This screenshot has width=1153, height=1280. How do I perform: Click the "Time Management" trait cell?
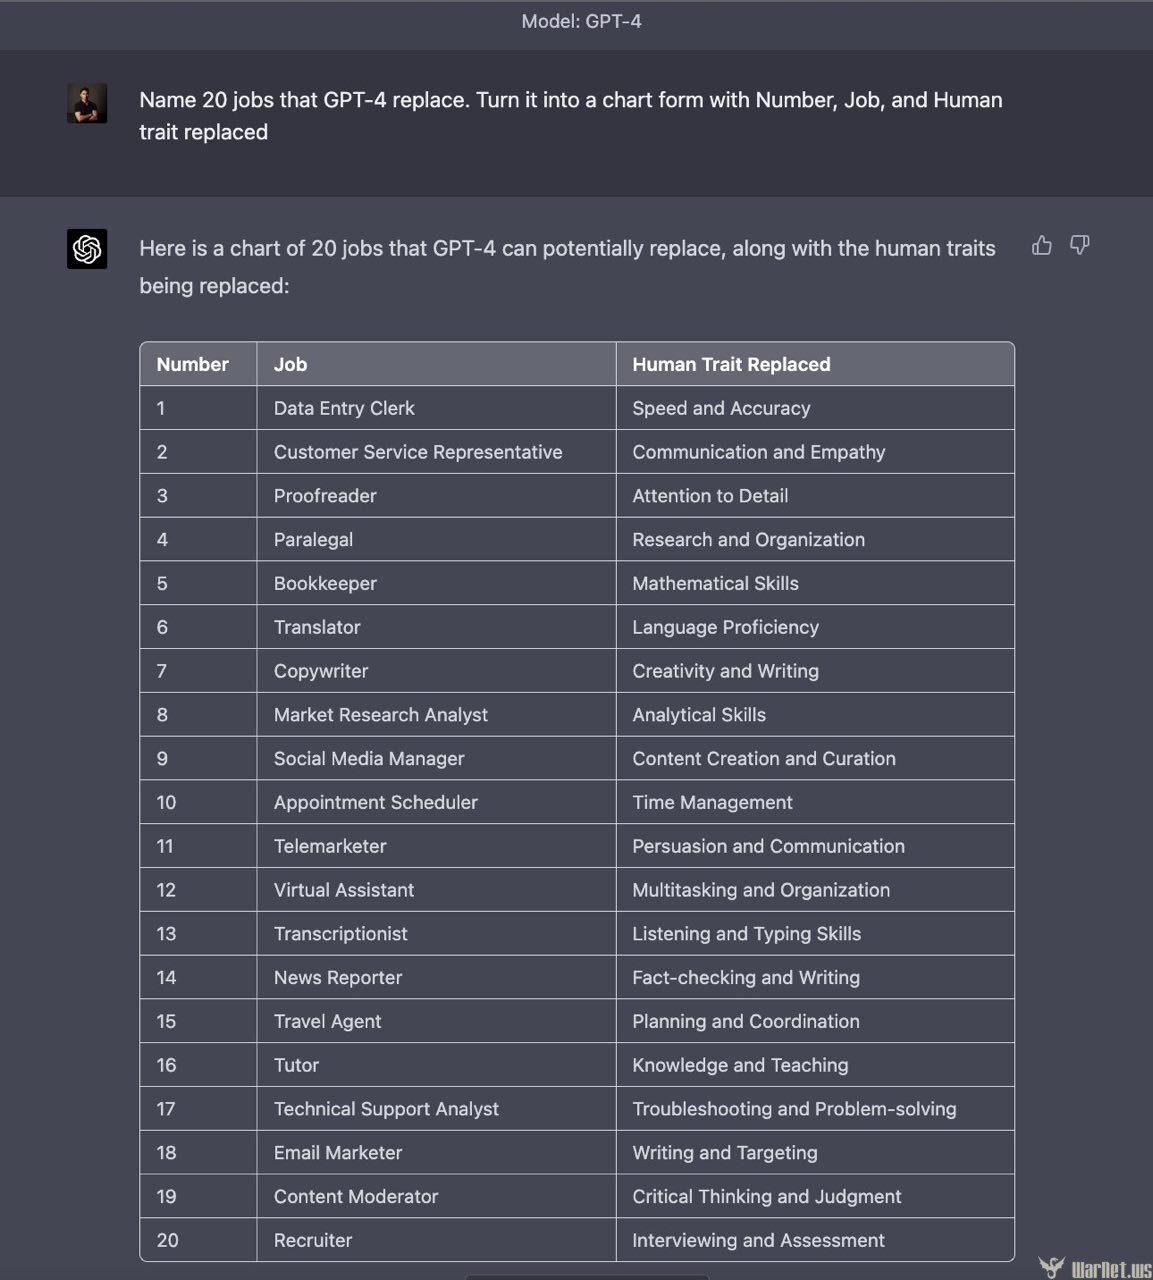(712, 803)
